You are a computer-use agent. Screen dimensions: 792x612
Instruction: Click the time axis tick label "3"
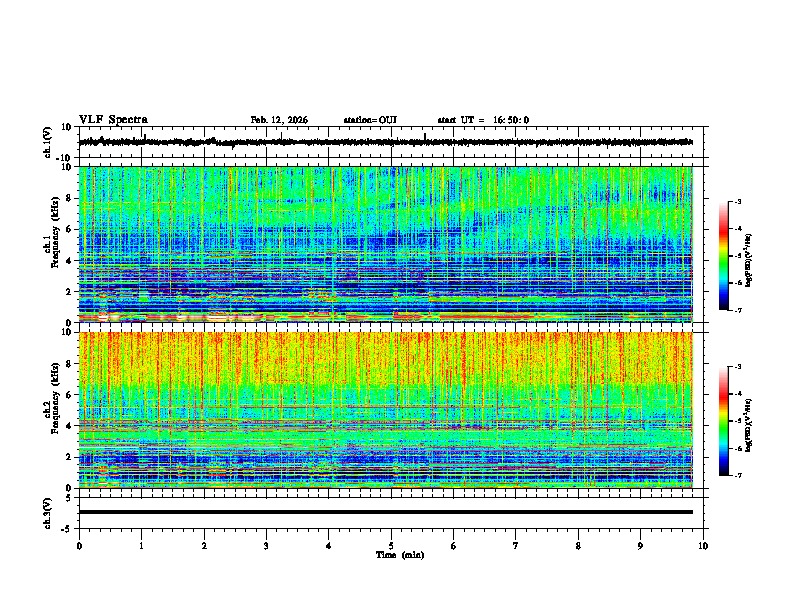click(x=266, y=546)
